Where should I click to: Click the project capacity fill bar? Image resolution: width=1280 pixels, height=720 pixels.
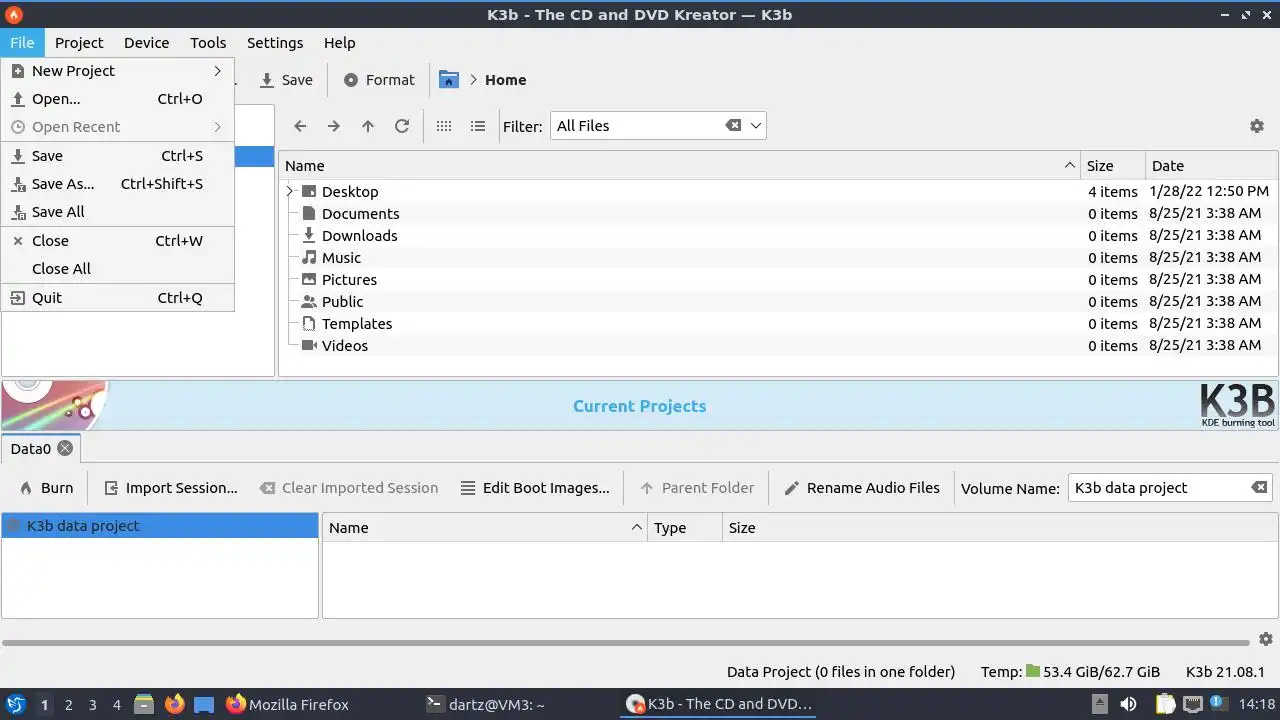tap(625, 643)
